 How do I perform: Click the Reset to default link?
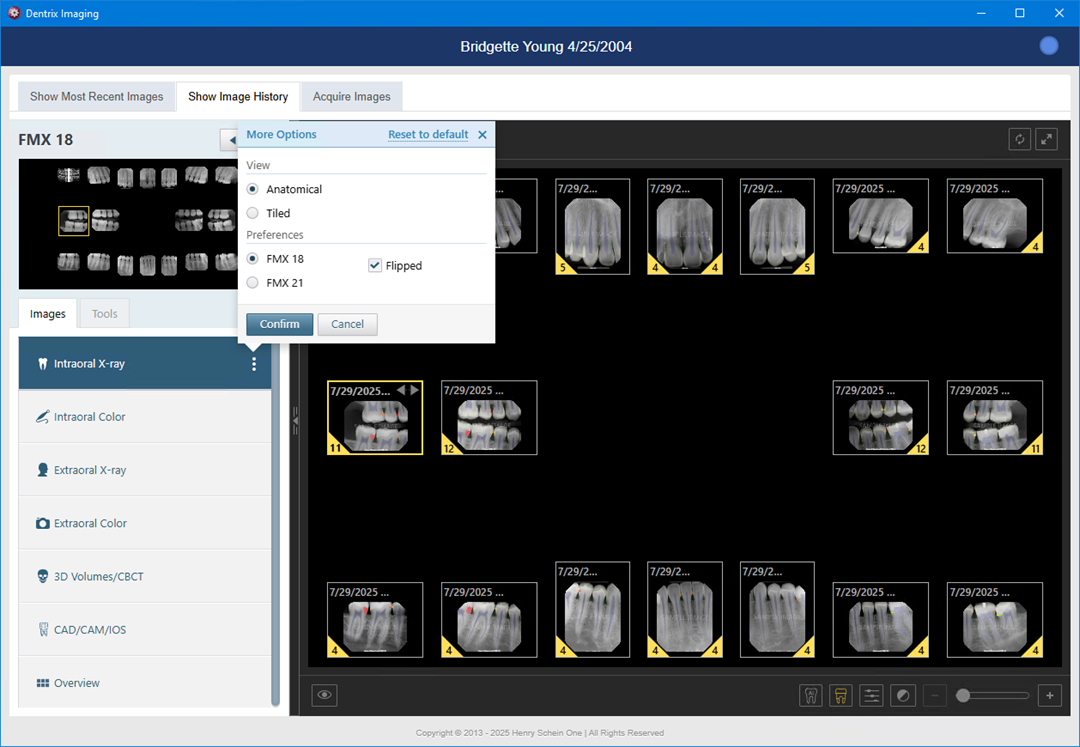[428, 134]
